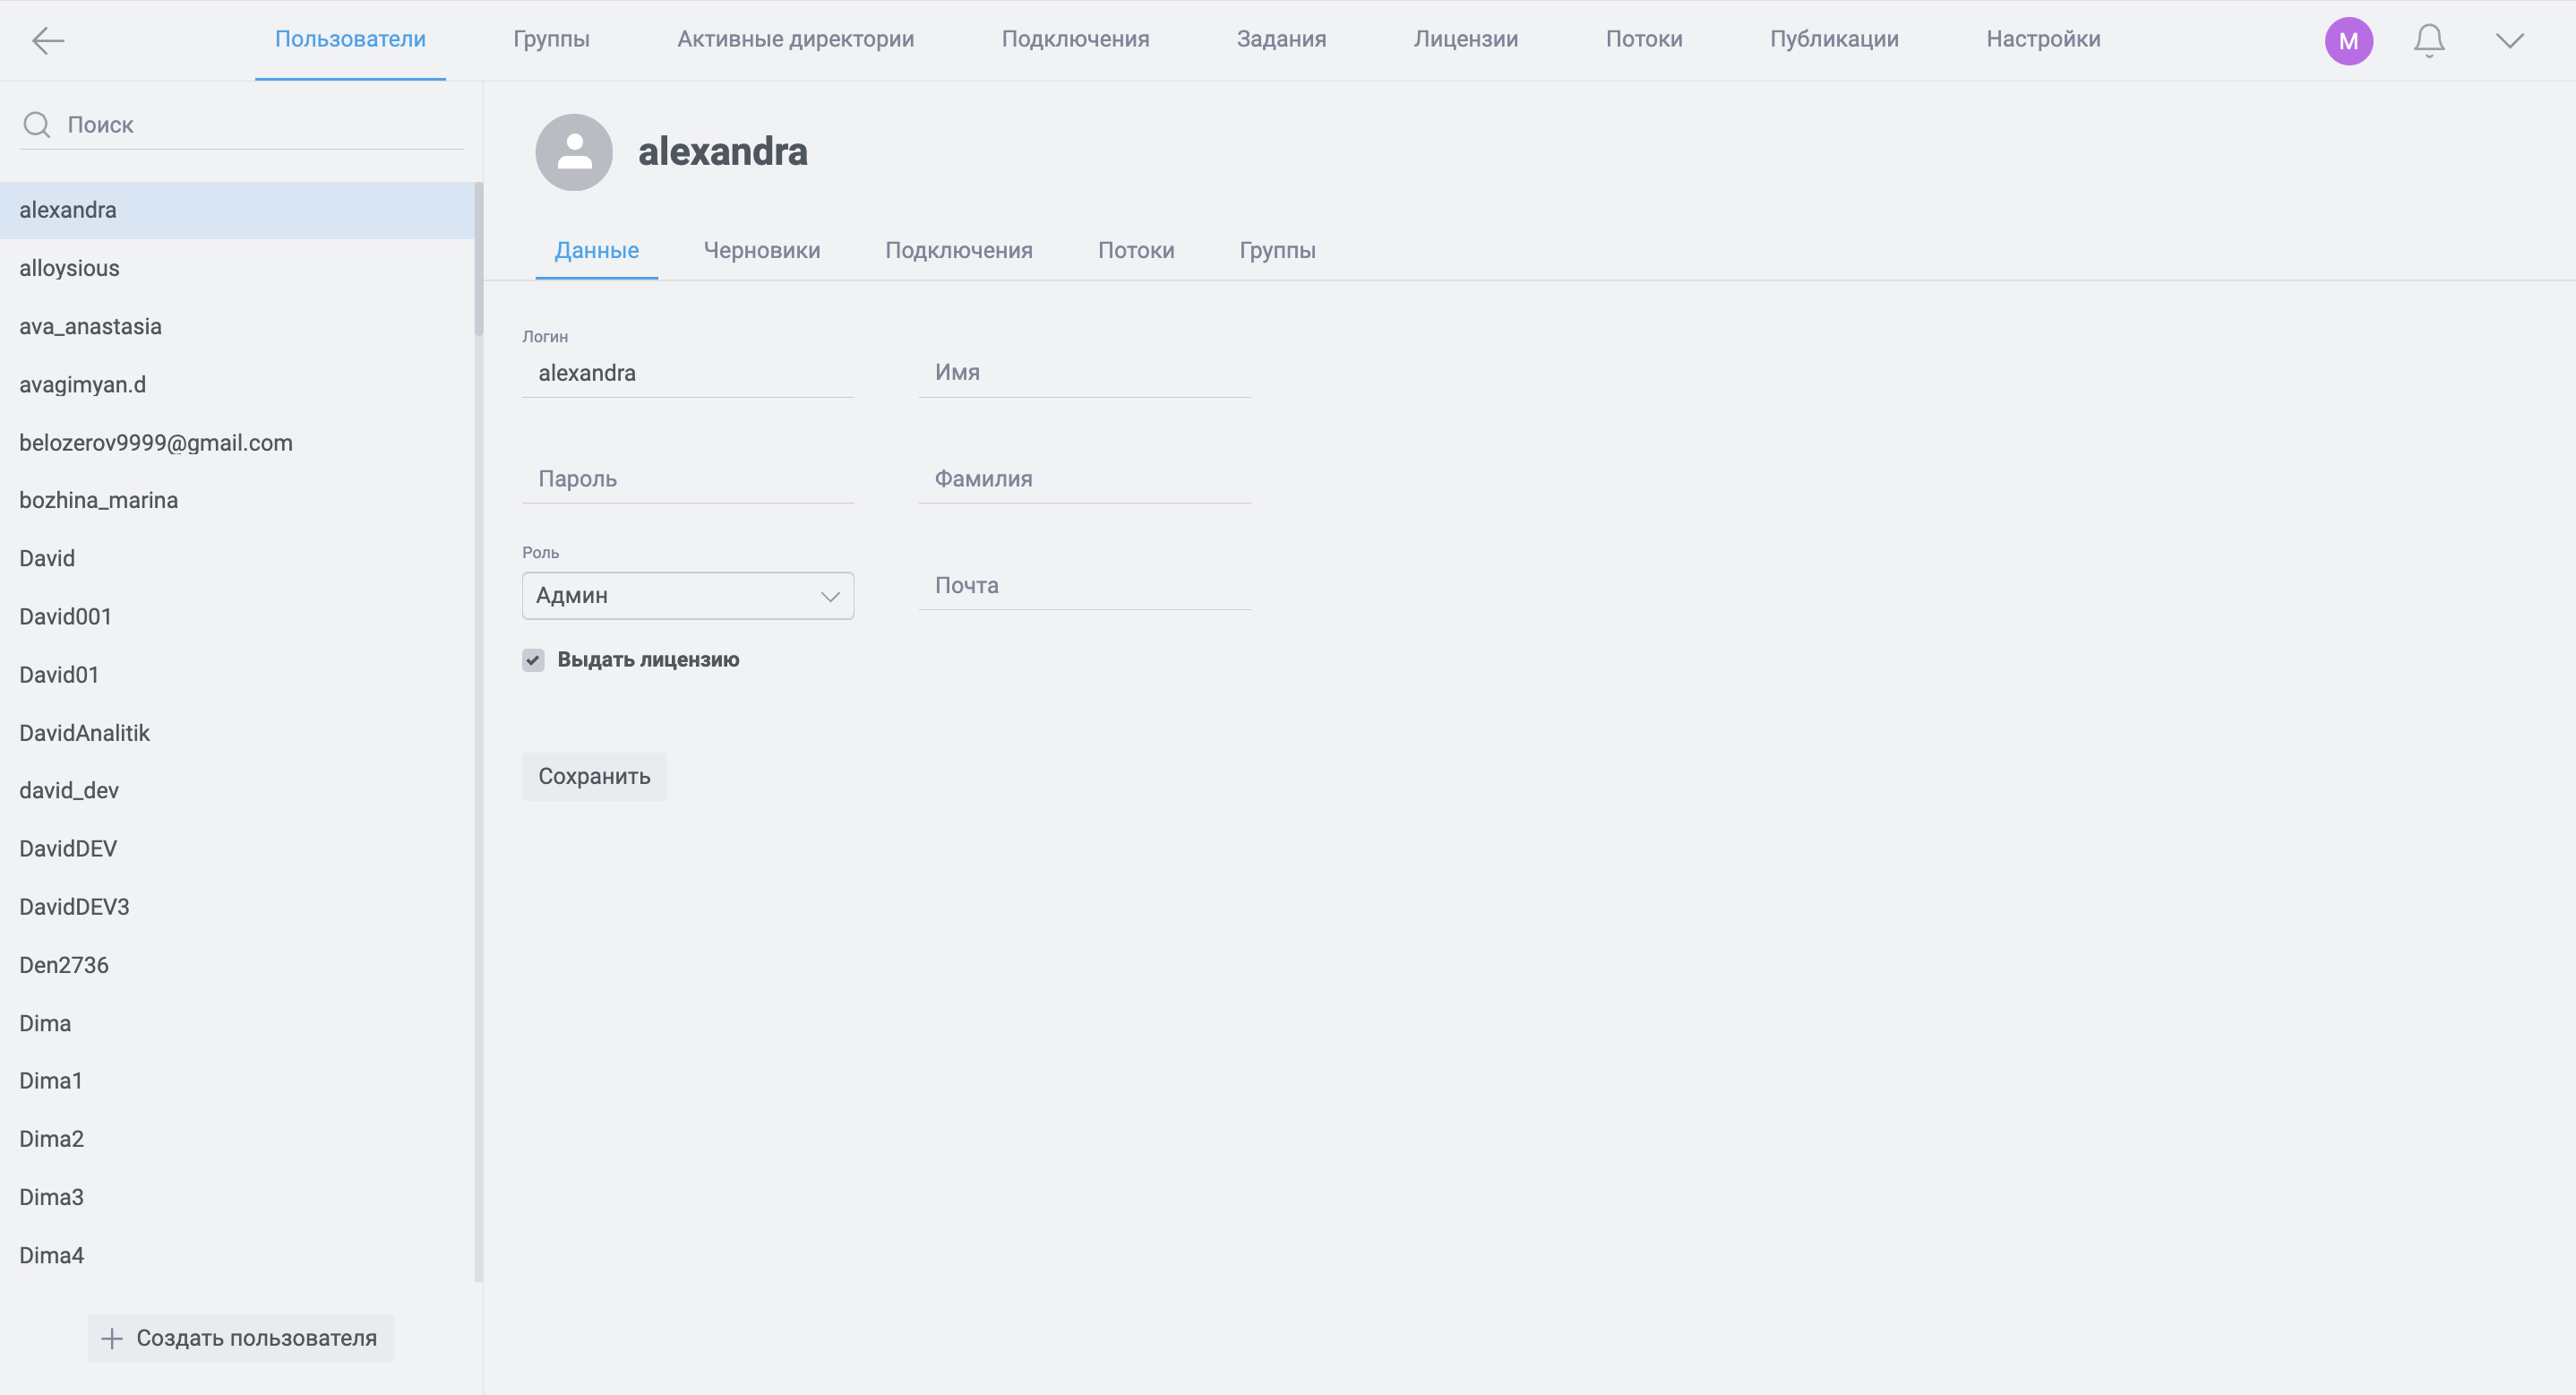Click into the Почта field
Screen dimensions: 2576x1395
pyautogui.click(x=1084, y=585)
